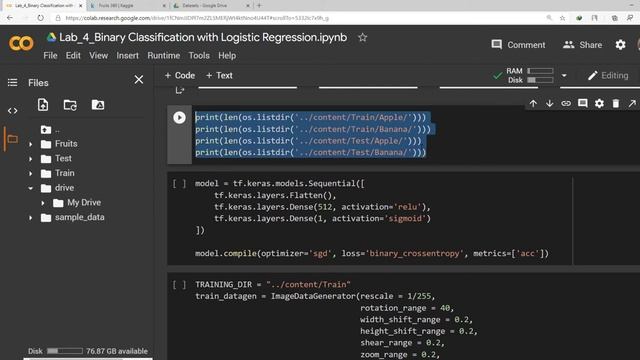Select the Files folder sidebar icon
The height and width of the screenshot is (360, 640).
pos(12,139)
